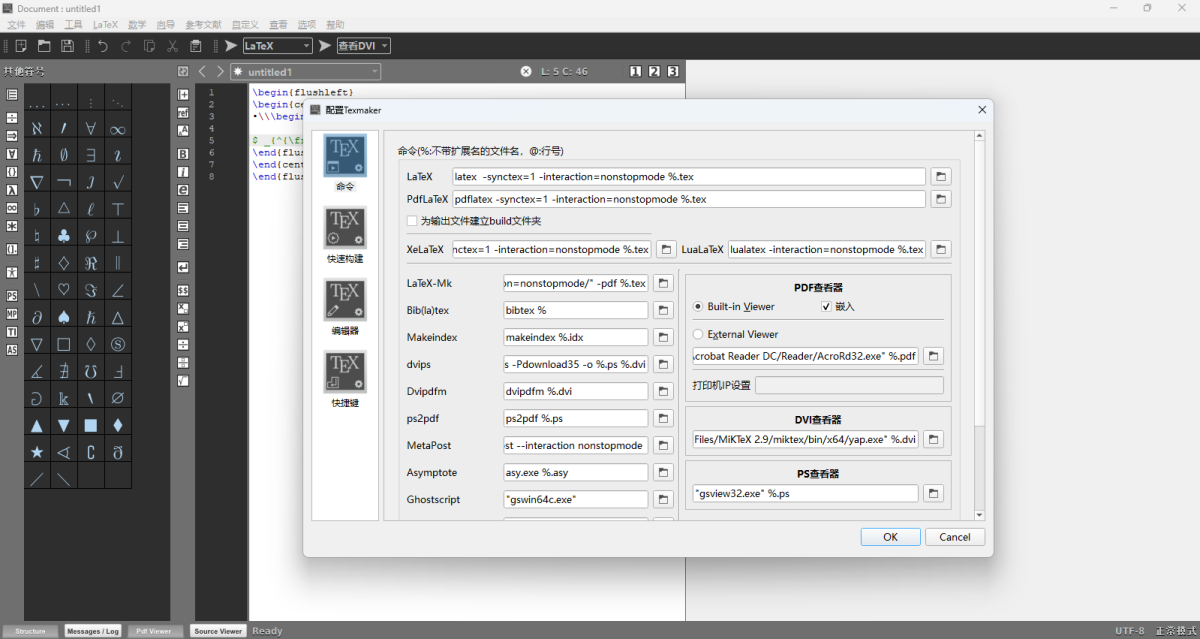The height and width of the screenshot is (639, 1200).
Task: Click the OK button in the config dialog
Action: click(890, 537)
